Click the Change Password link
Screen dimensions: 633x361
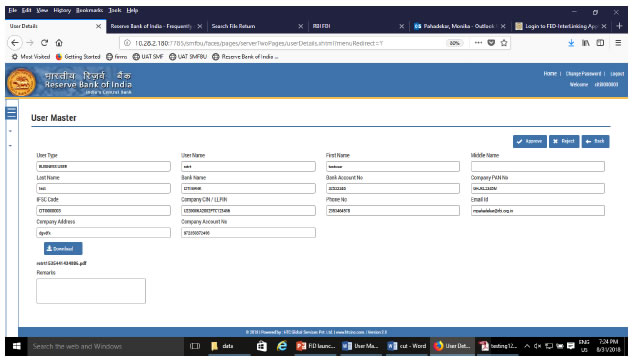pyautogui.click(x=583, y=73)
